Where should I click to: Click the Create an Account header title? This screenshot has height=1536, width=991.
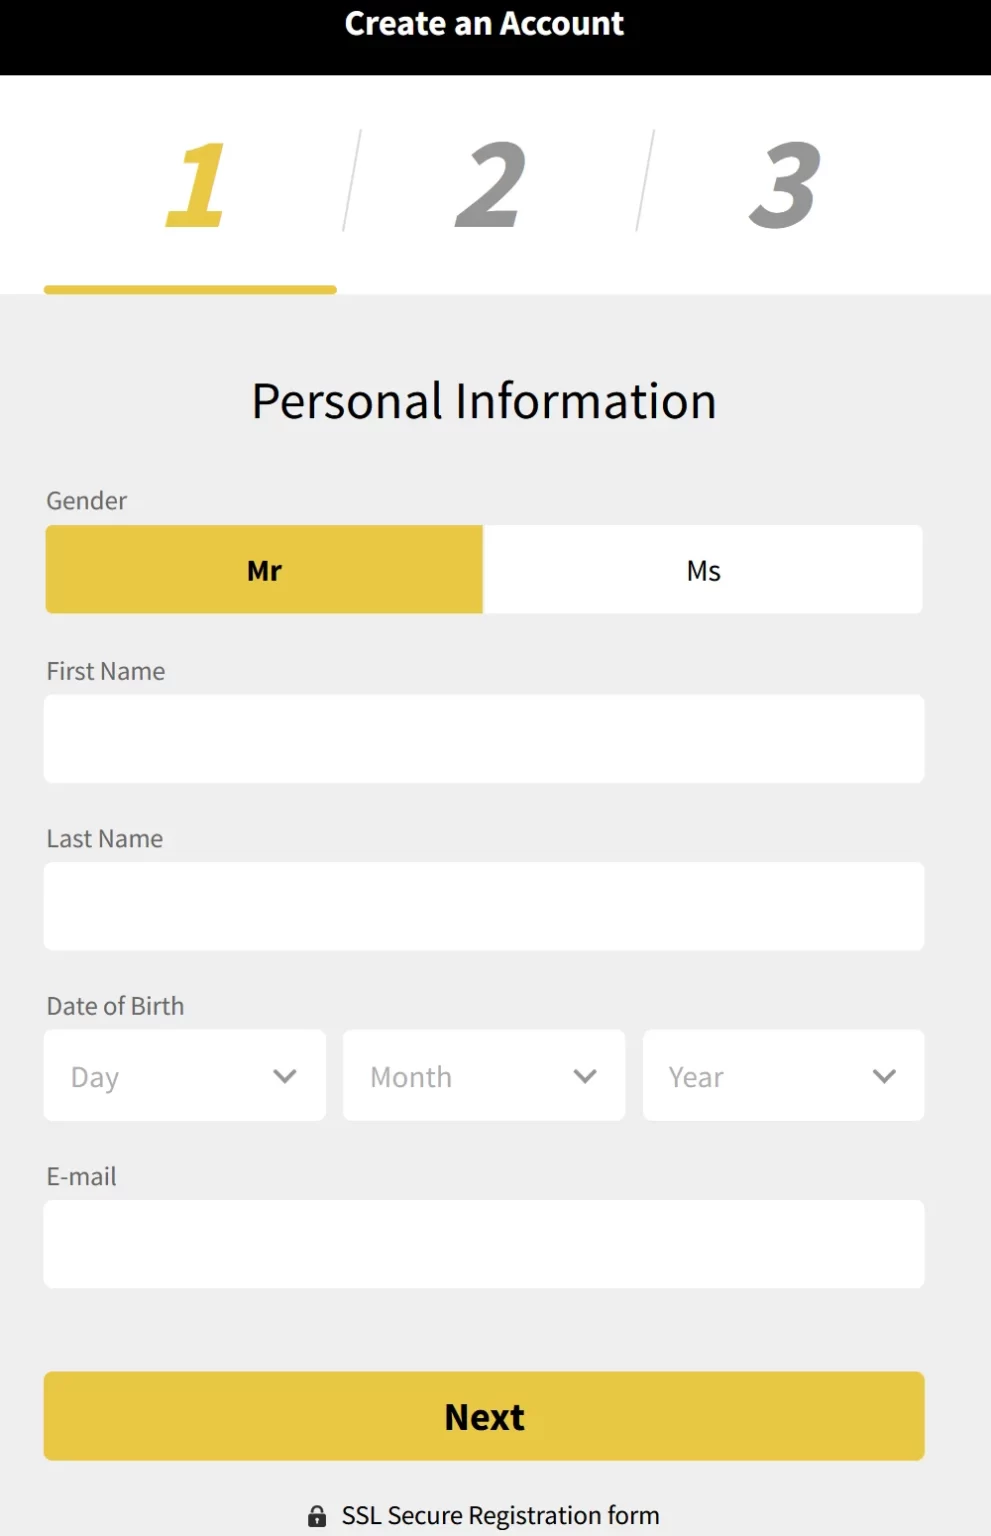click(484, 23)
